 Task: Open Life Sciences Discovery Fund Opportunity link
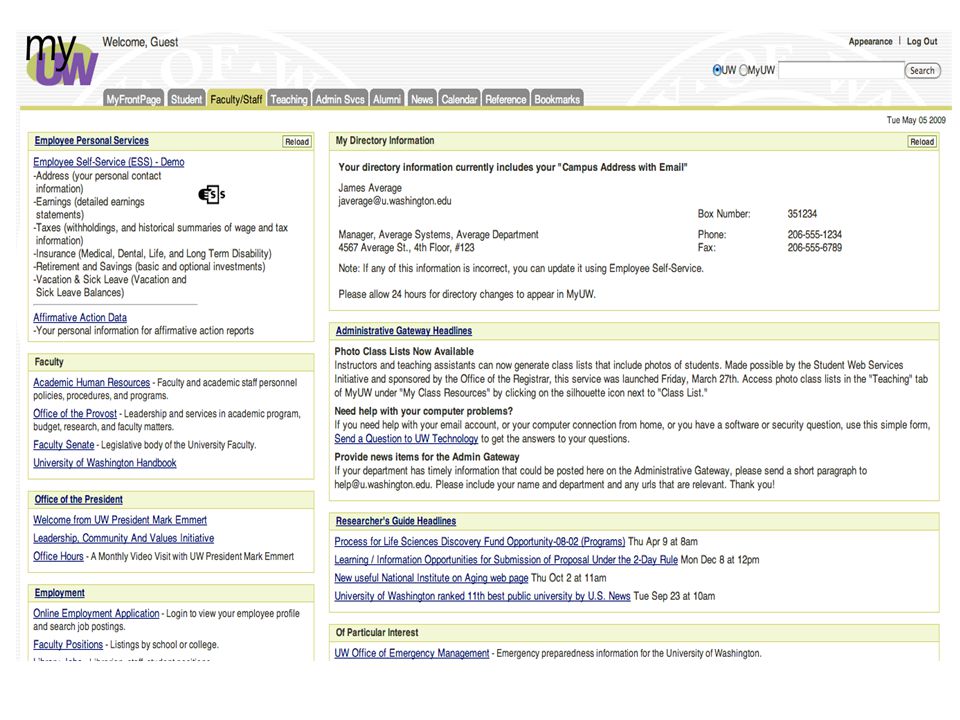[479, 541]
